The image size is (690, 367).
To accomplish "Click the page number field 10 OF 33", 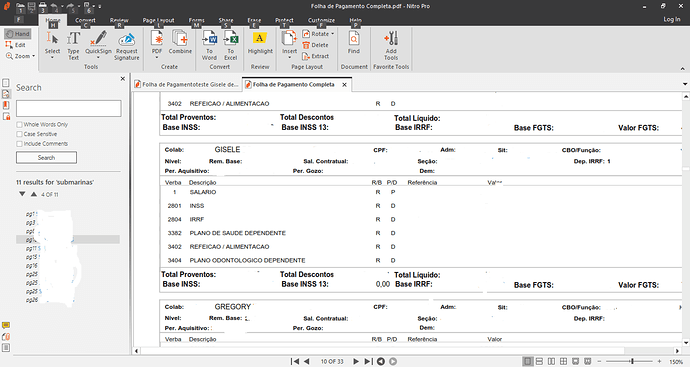I will [x=332, y=361].
